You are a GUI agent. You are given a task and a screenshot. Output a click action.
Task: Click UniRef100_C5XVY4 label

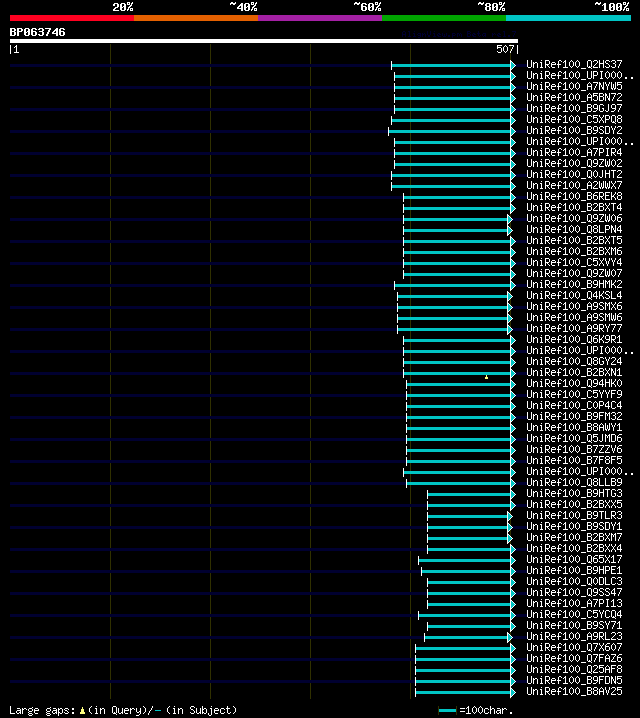pos(574,262)
